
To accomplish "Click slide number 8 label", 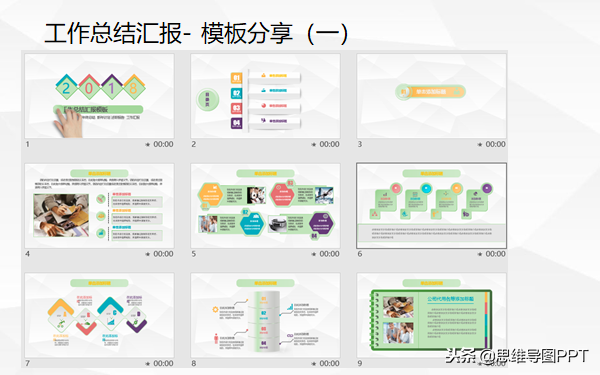I will pos(194,363).
